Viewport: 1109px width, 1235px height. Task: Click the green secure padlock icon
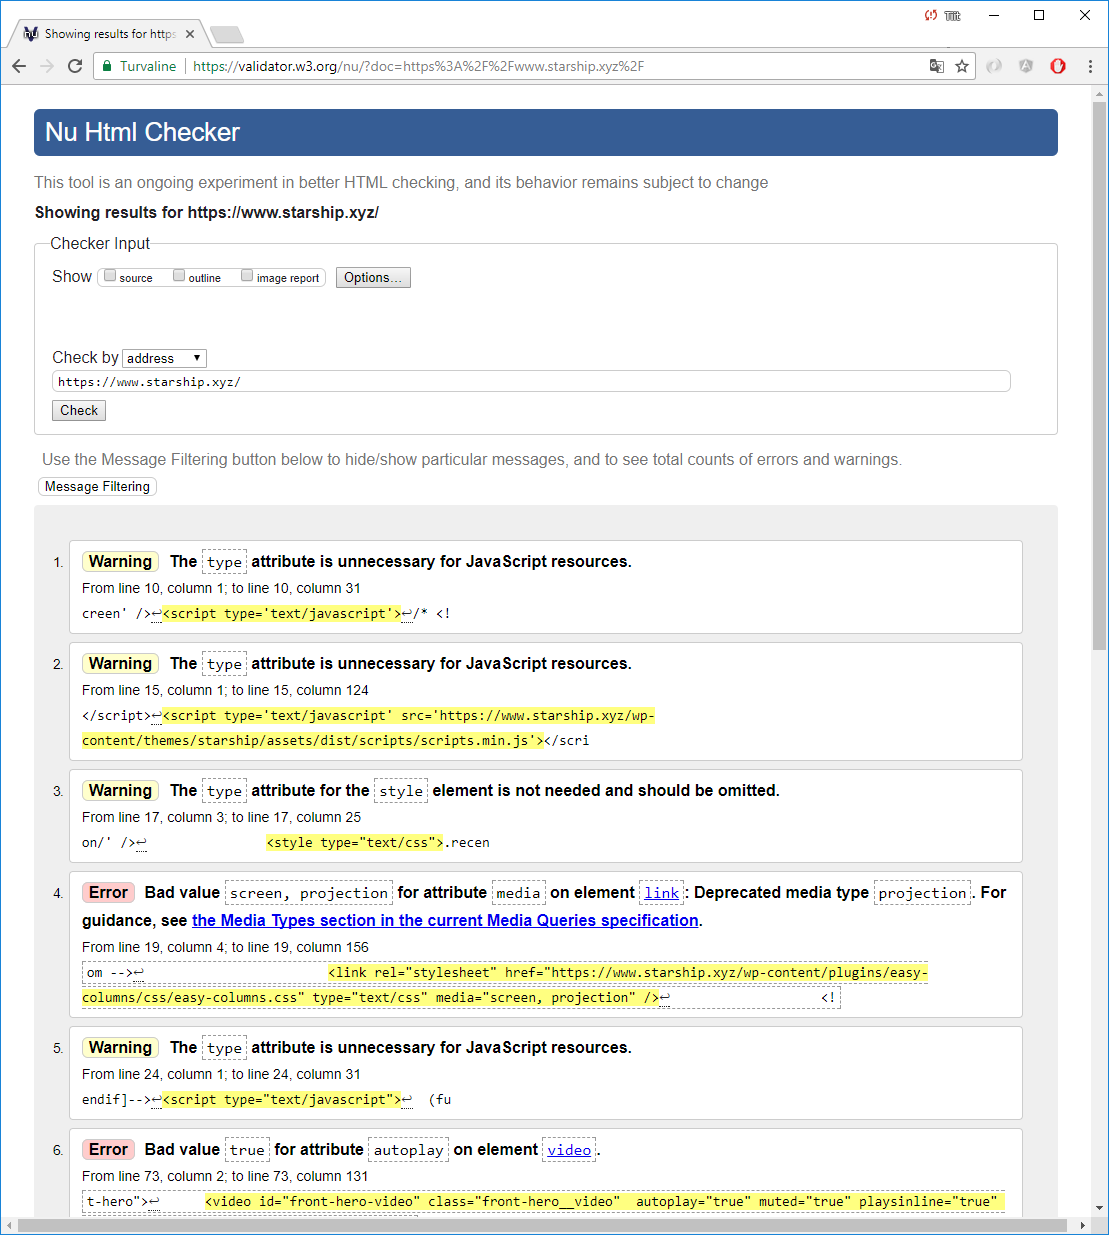tap(107, 66)
